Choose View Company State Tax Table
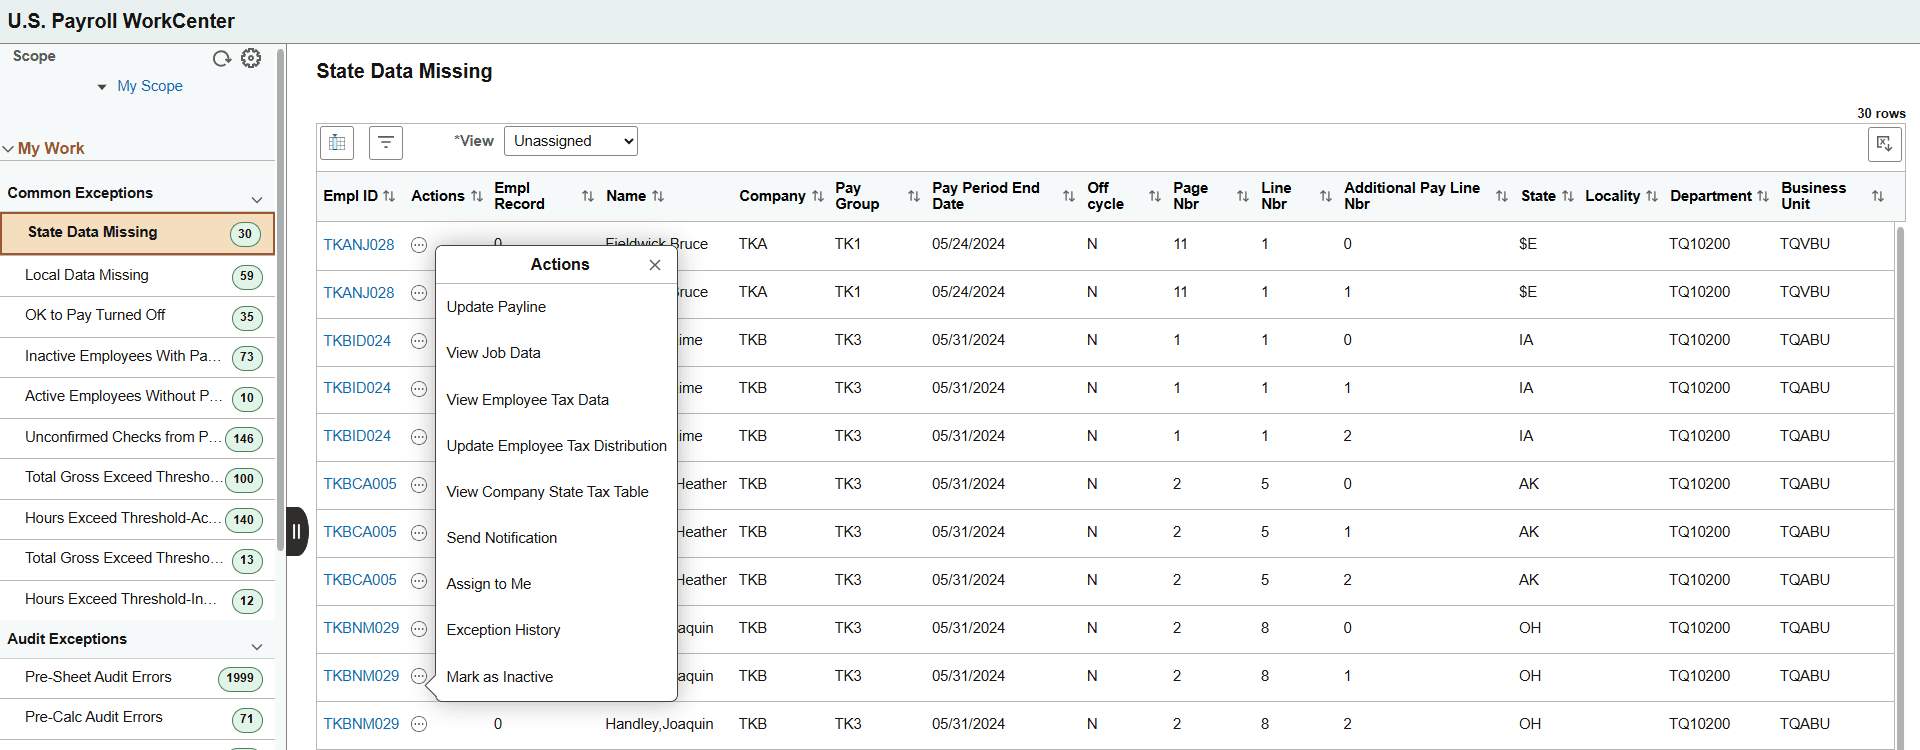Image resolution: width=1920 pixels, height=750 pixels. [547, 492]
